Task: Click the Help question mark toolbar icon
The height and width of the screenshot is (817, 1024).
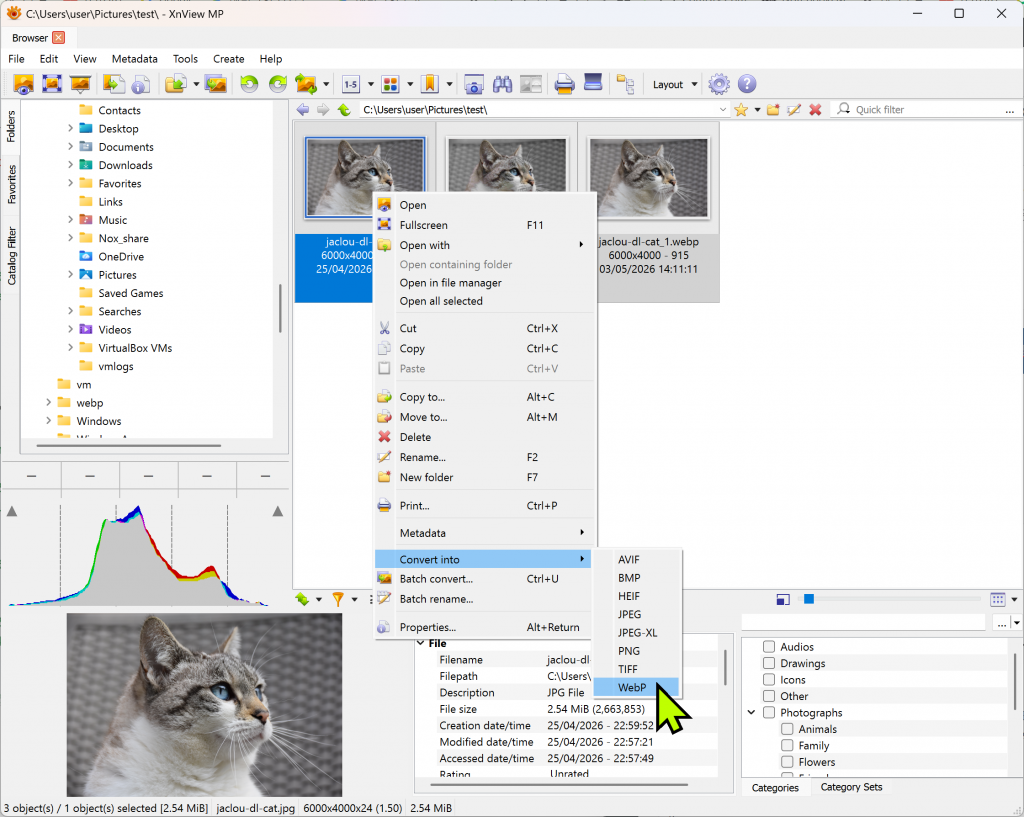Action: point(747,84)
